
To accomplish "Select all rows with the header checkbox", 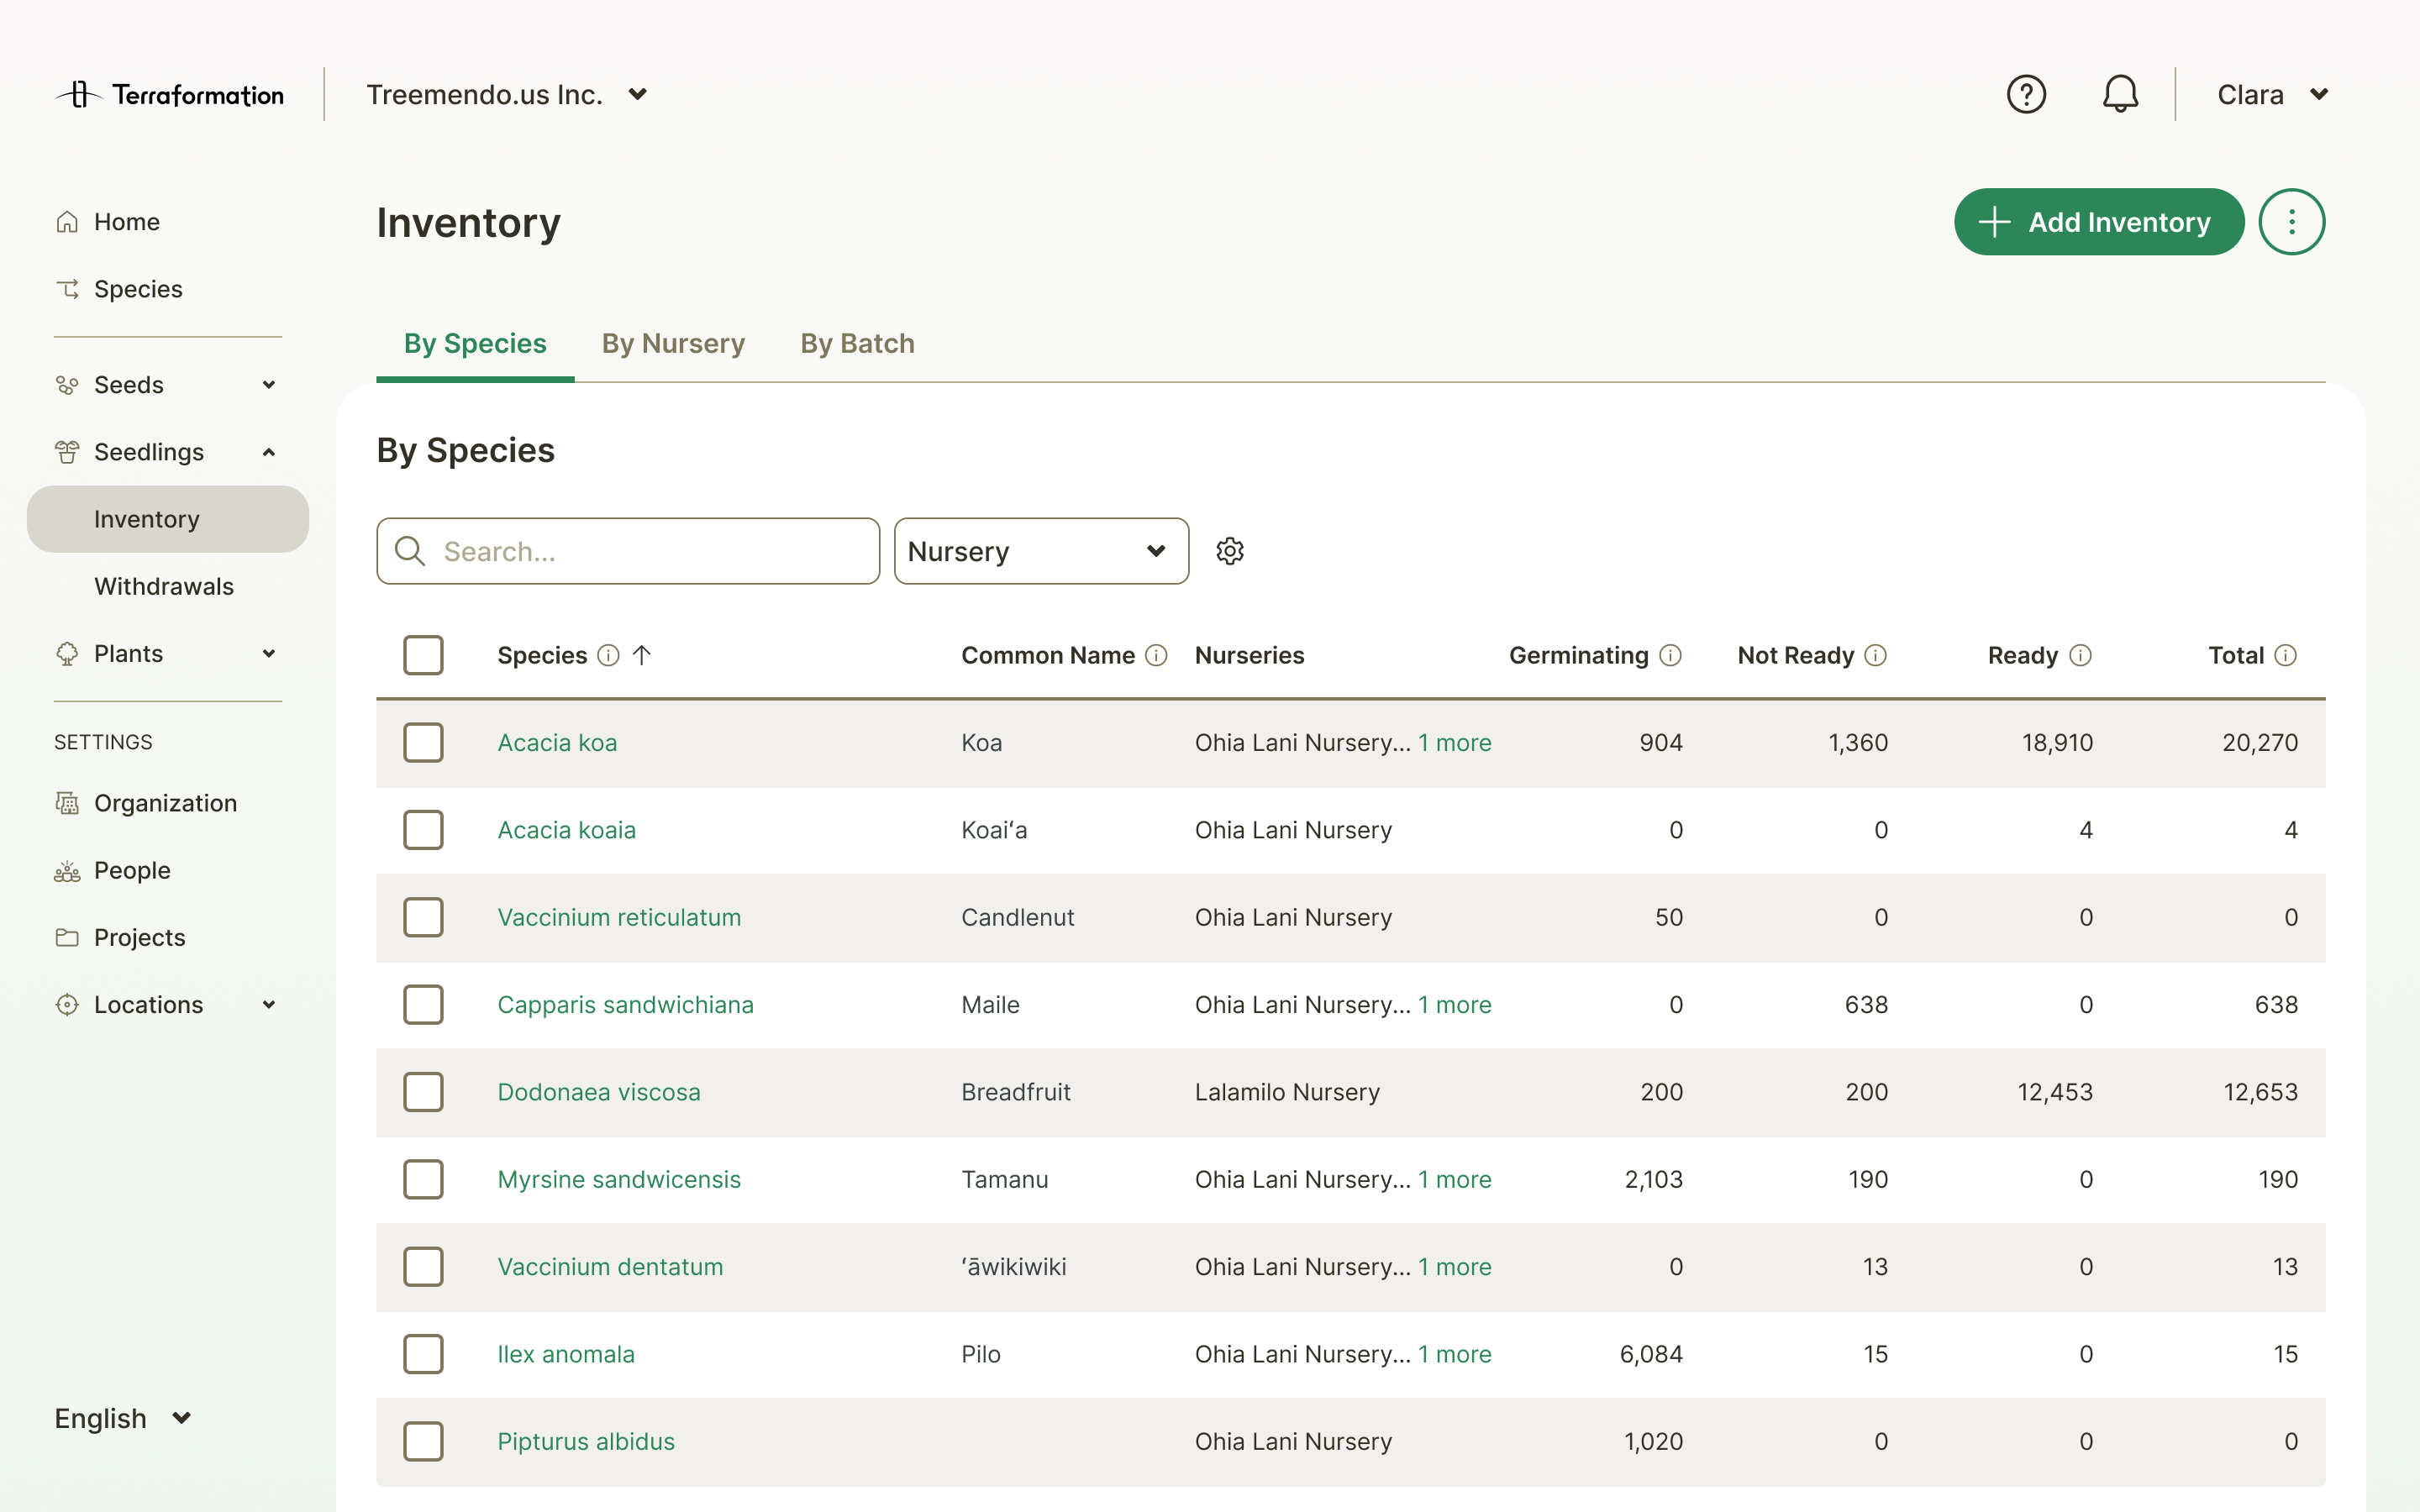I will [423, 655].
